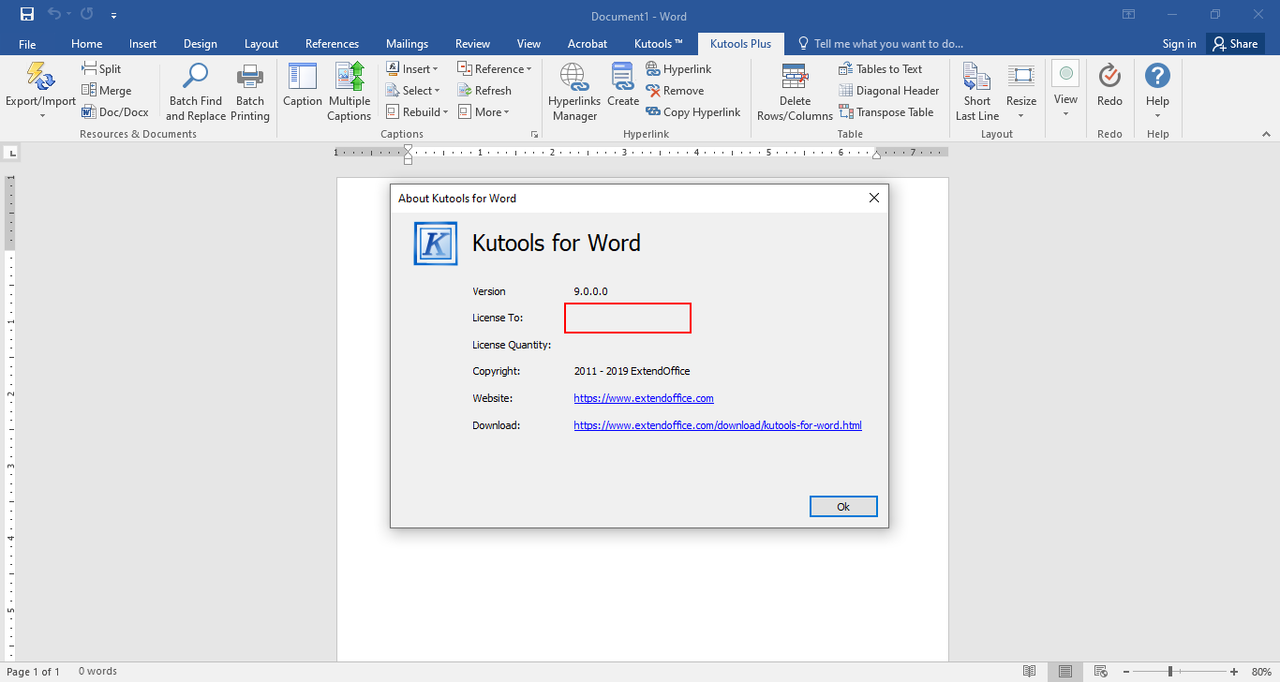Click Ok in About dialog

pos(843,507)
